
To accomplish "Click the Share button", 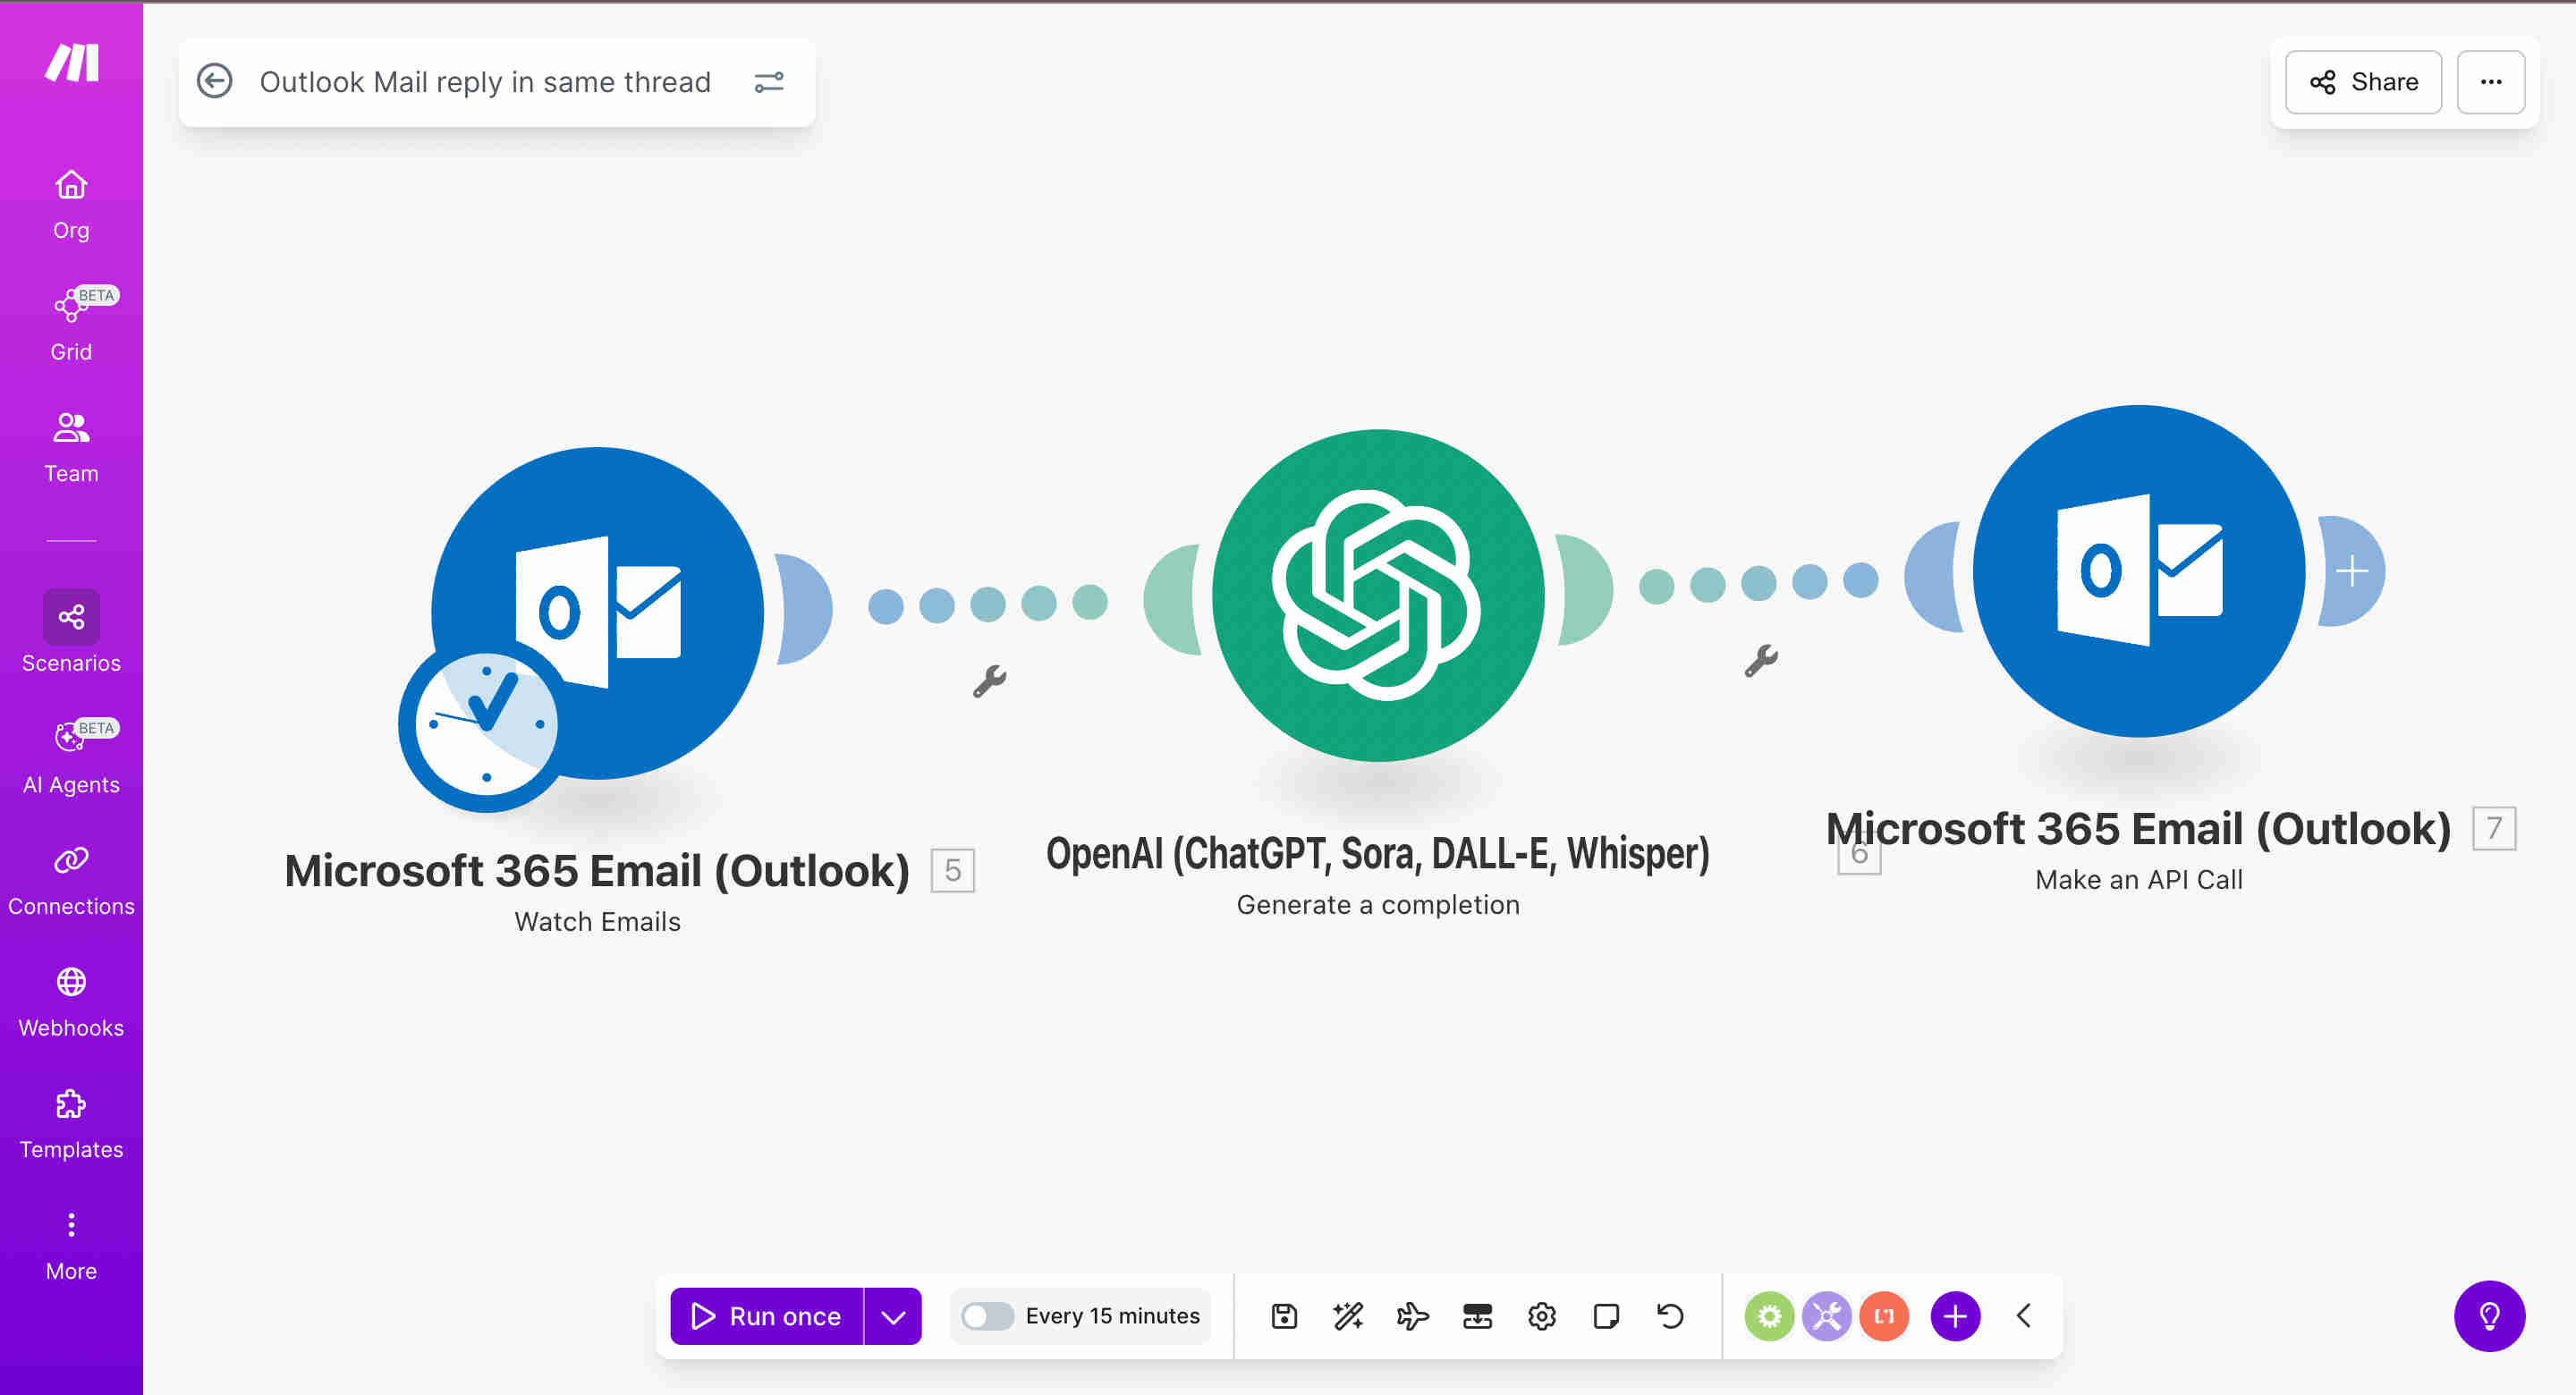I will (2363, 82).
